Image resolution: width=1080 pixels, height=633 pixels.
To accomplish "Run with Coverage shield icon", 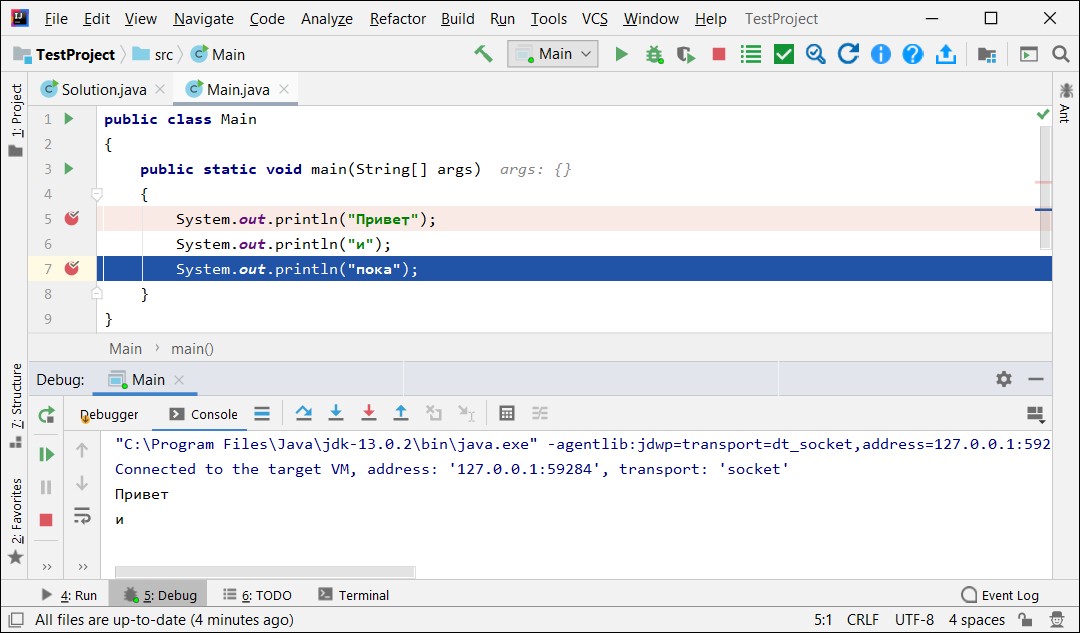I will coord(686,54).
